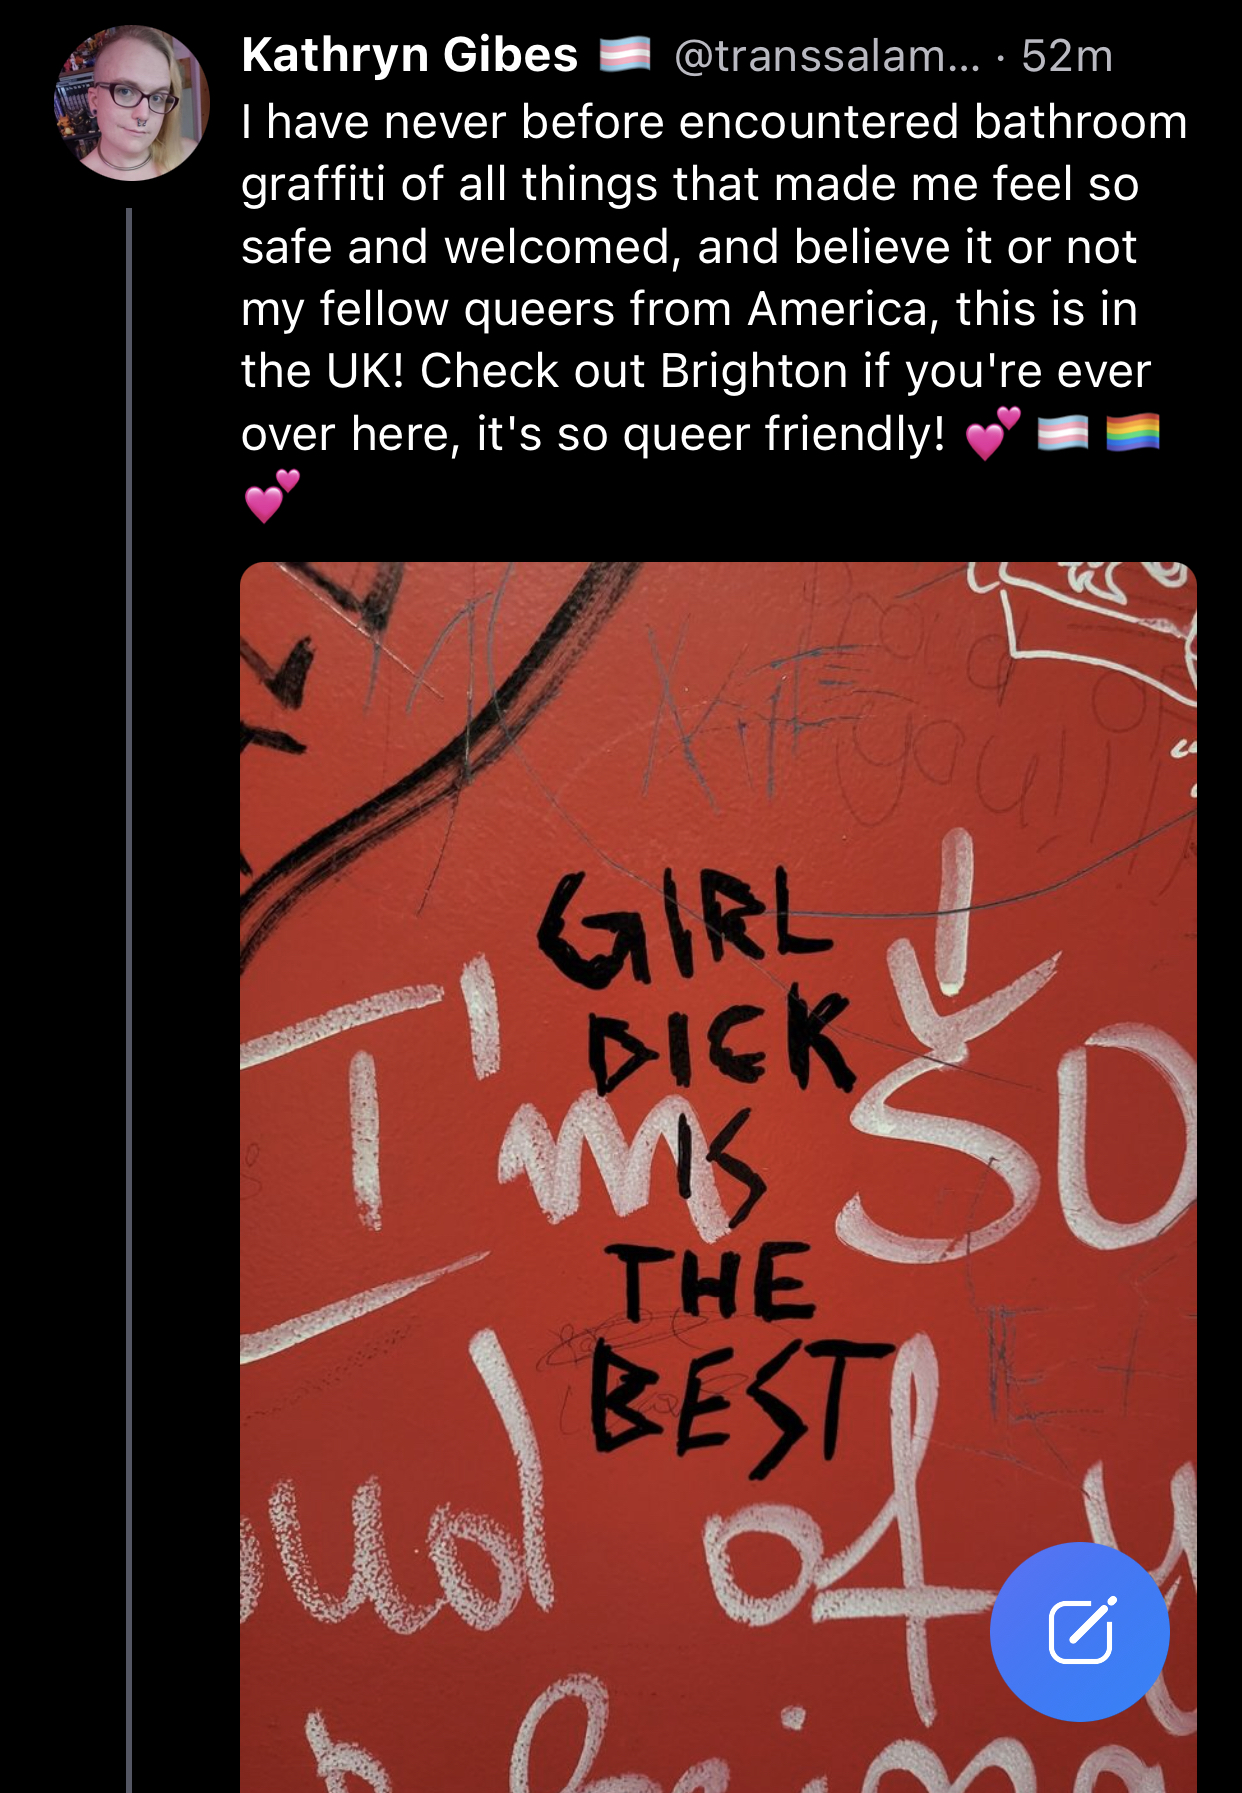Tap the hearts emoji on the tweet's last line
1242x1793 pixels.
[271, 496]
